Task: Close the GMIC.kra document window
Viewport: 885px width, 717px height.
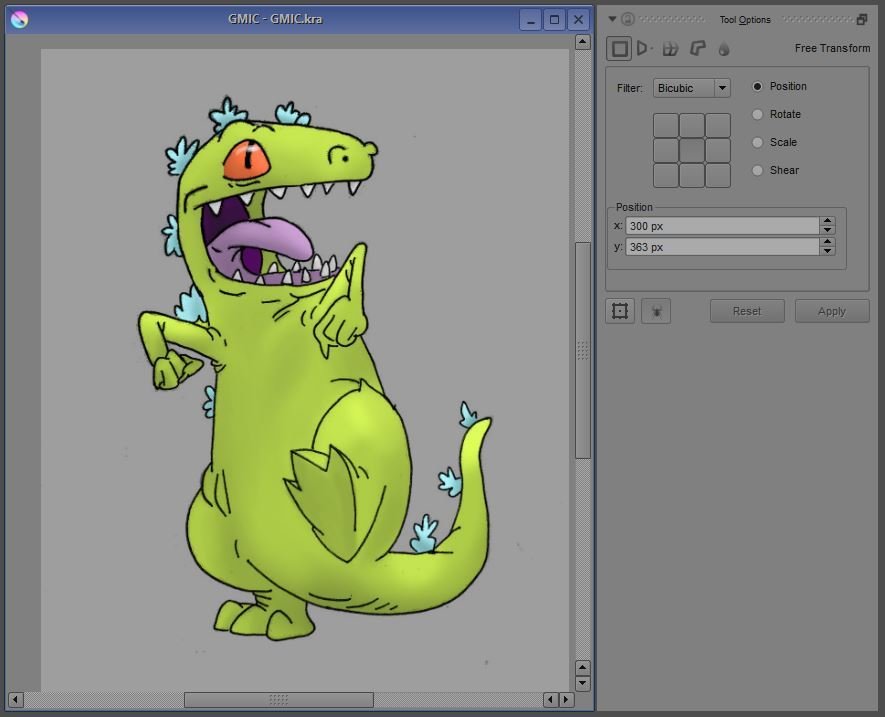Action: click(x=579, y=20)
